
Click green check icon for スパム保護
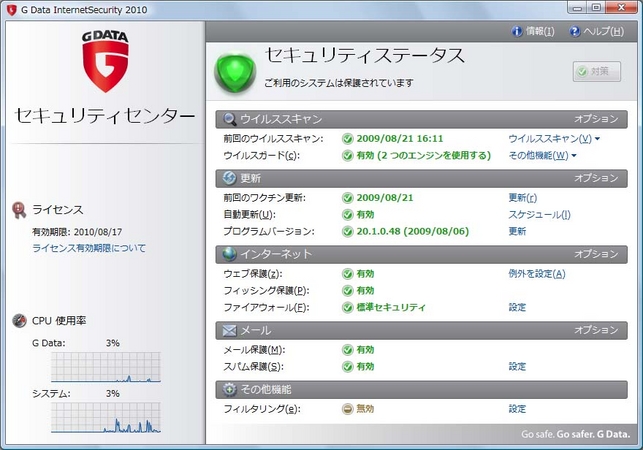(347, 367)
